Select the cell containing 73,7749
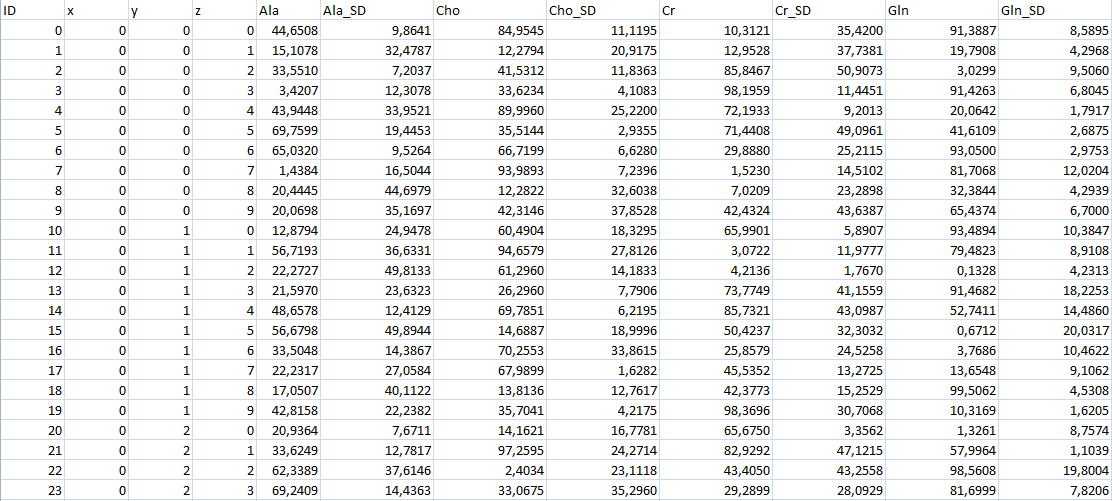The image size is (1112, 501). click(714, 289)
